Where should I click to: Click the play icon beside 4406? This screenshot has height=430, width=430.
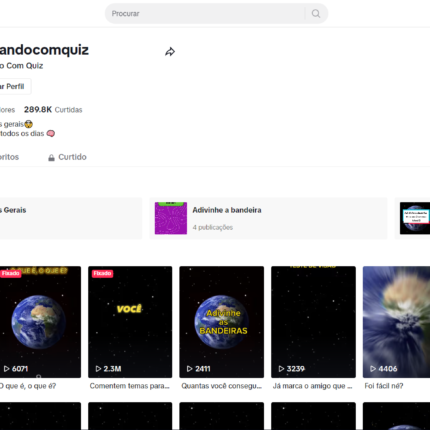373,369
